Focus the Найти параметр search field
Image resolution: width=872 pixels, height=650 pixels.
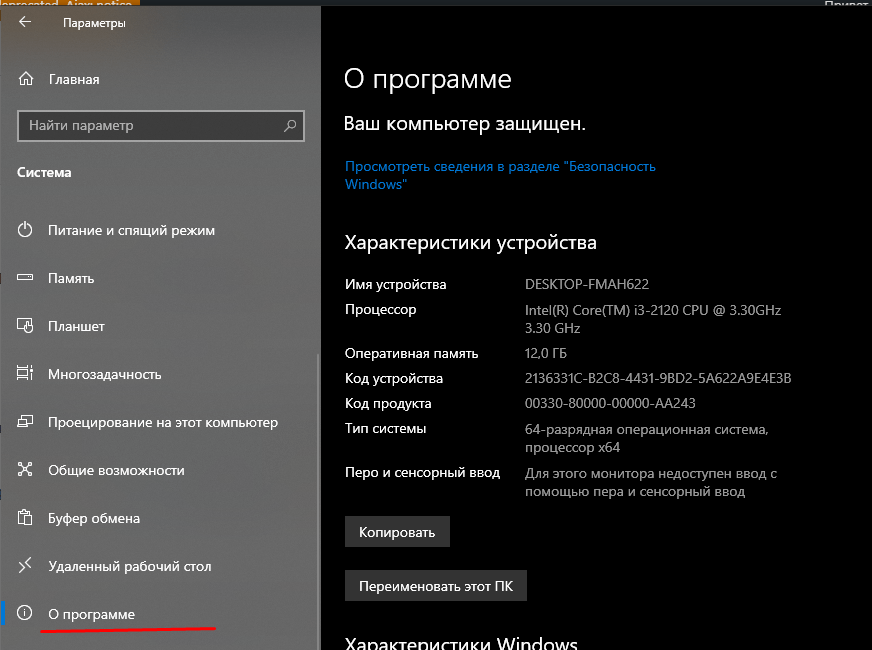pos(150,126)
